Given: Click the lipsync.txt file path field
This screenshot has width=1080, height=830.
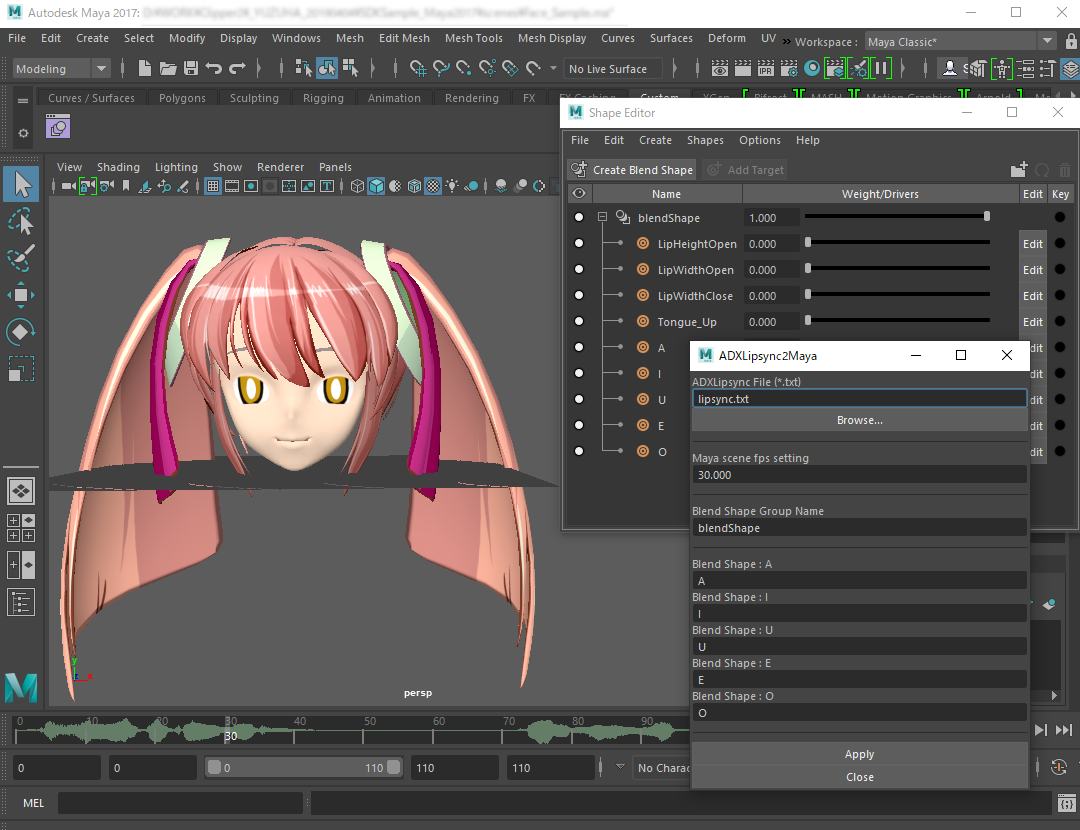Looking at the screenshot, I should pos(859,398).
